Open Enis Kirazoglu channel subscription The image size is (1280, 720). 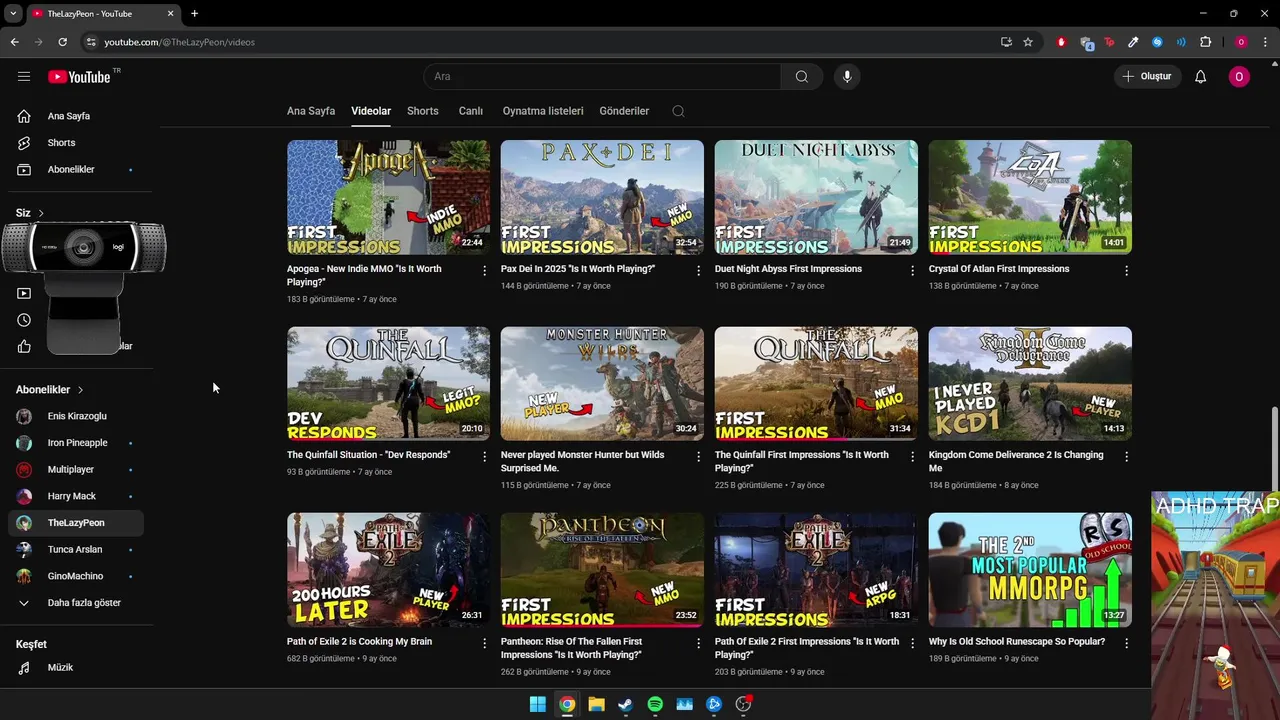tap(76, 416)
